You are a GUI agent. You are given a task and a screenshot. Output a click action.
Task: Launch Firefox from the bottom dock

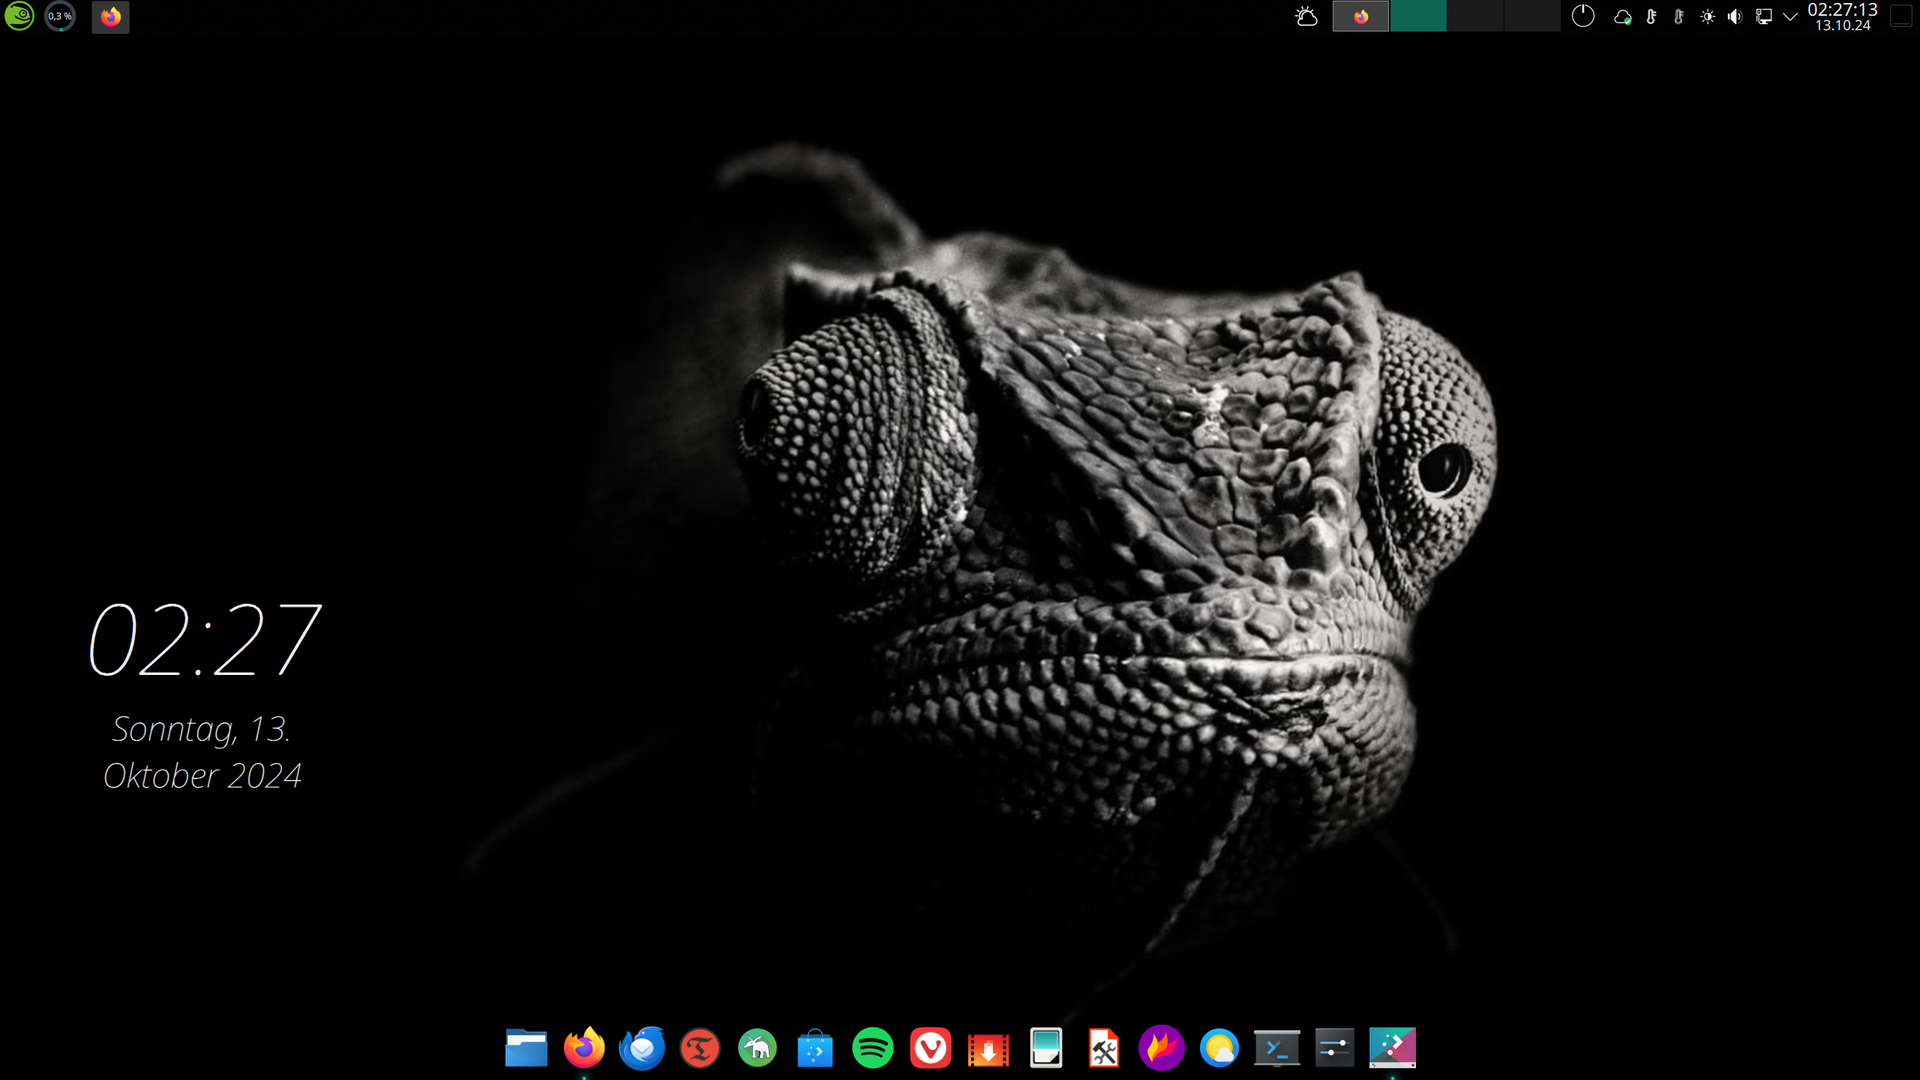point(584,1048)
